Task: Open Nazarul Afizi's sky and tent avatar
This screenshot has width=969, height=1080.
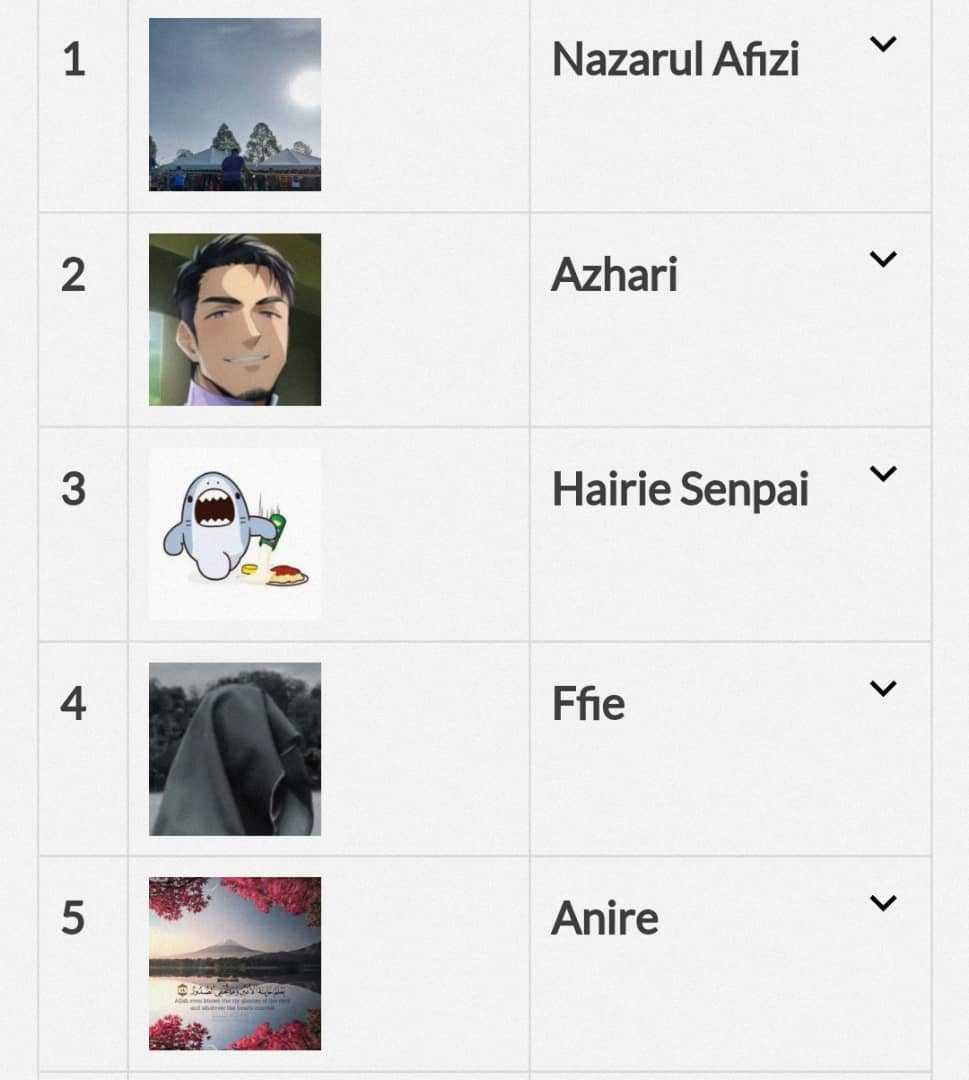Action: (235, 105)
